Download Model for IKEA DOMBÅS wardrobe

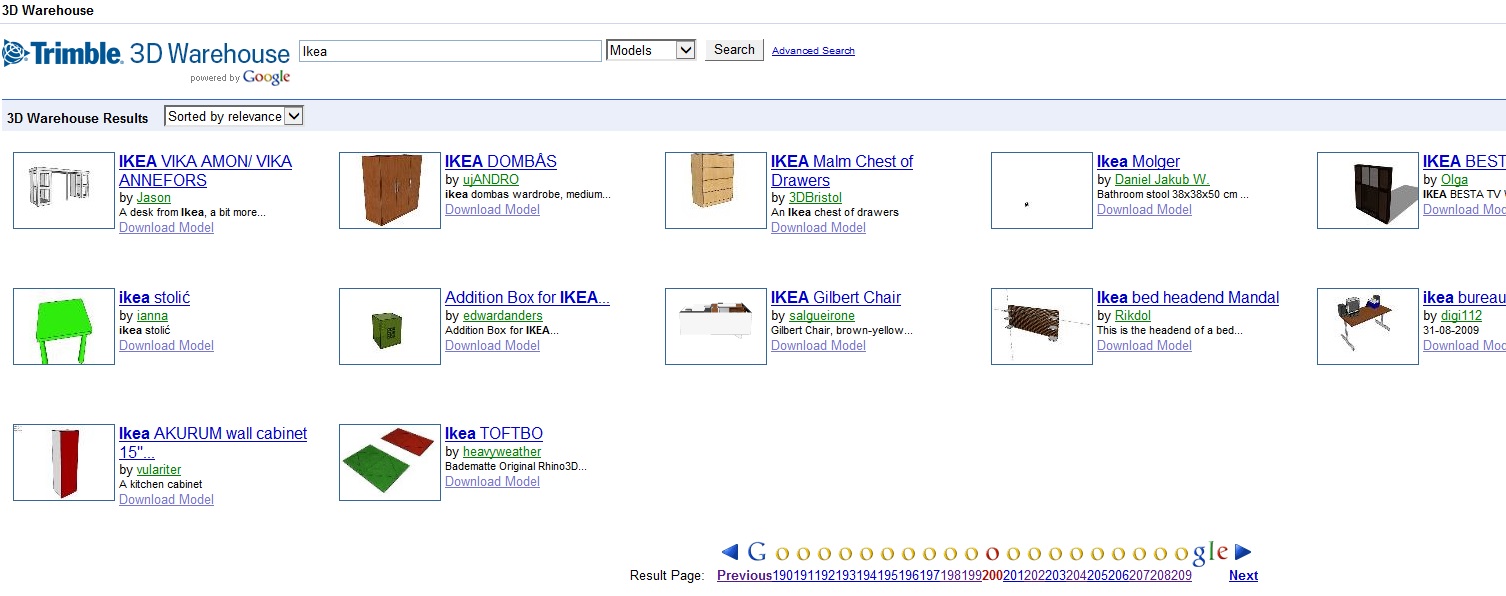(492, 209)
